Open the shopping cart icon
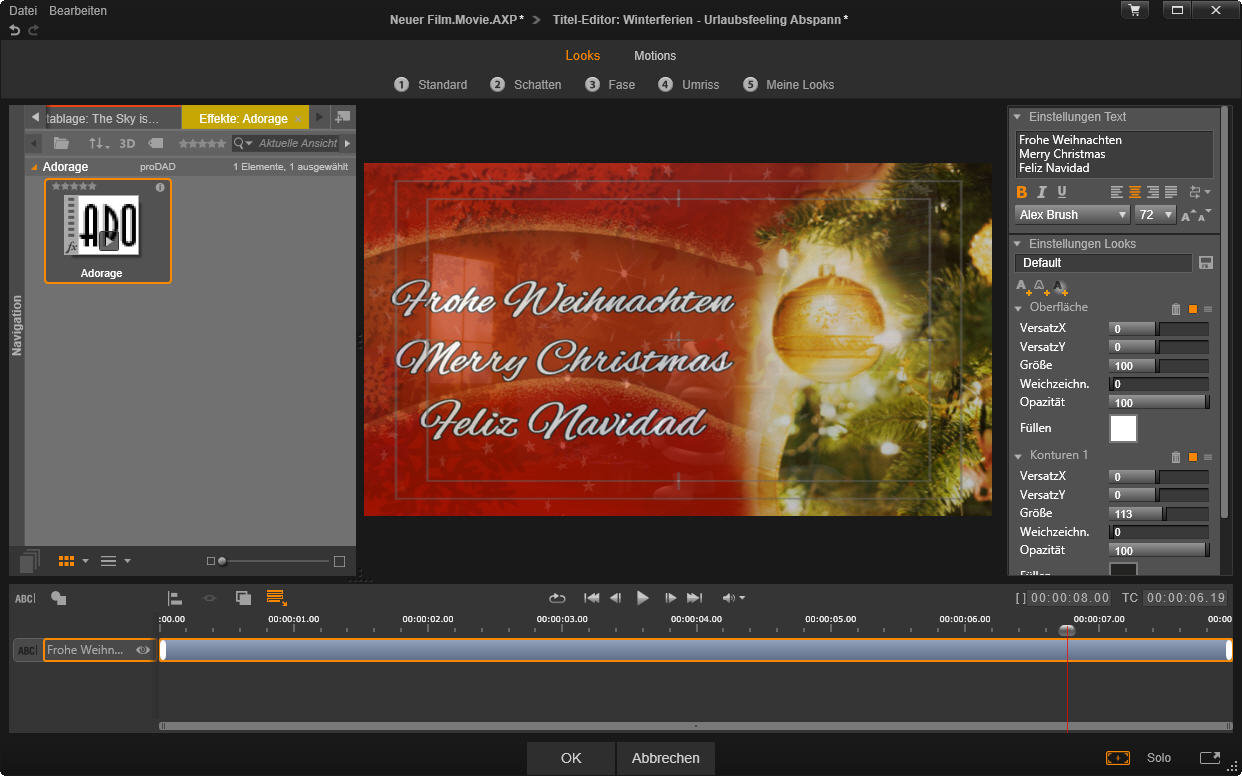The width and height of the screenshot is (1242, 776). pyautogui.click(x=1135, y=10)
